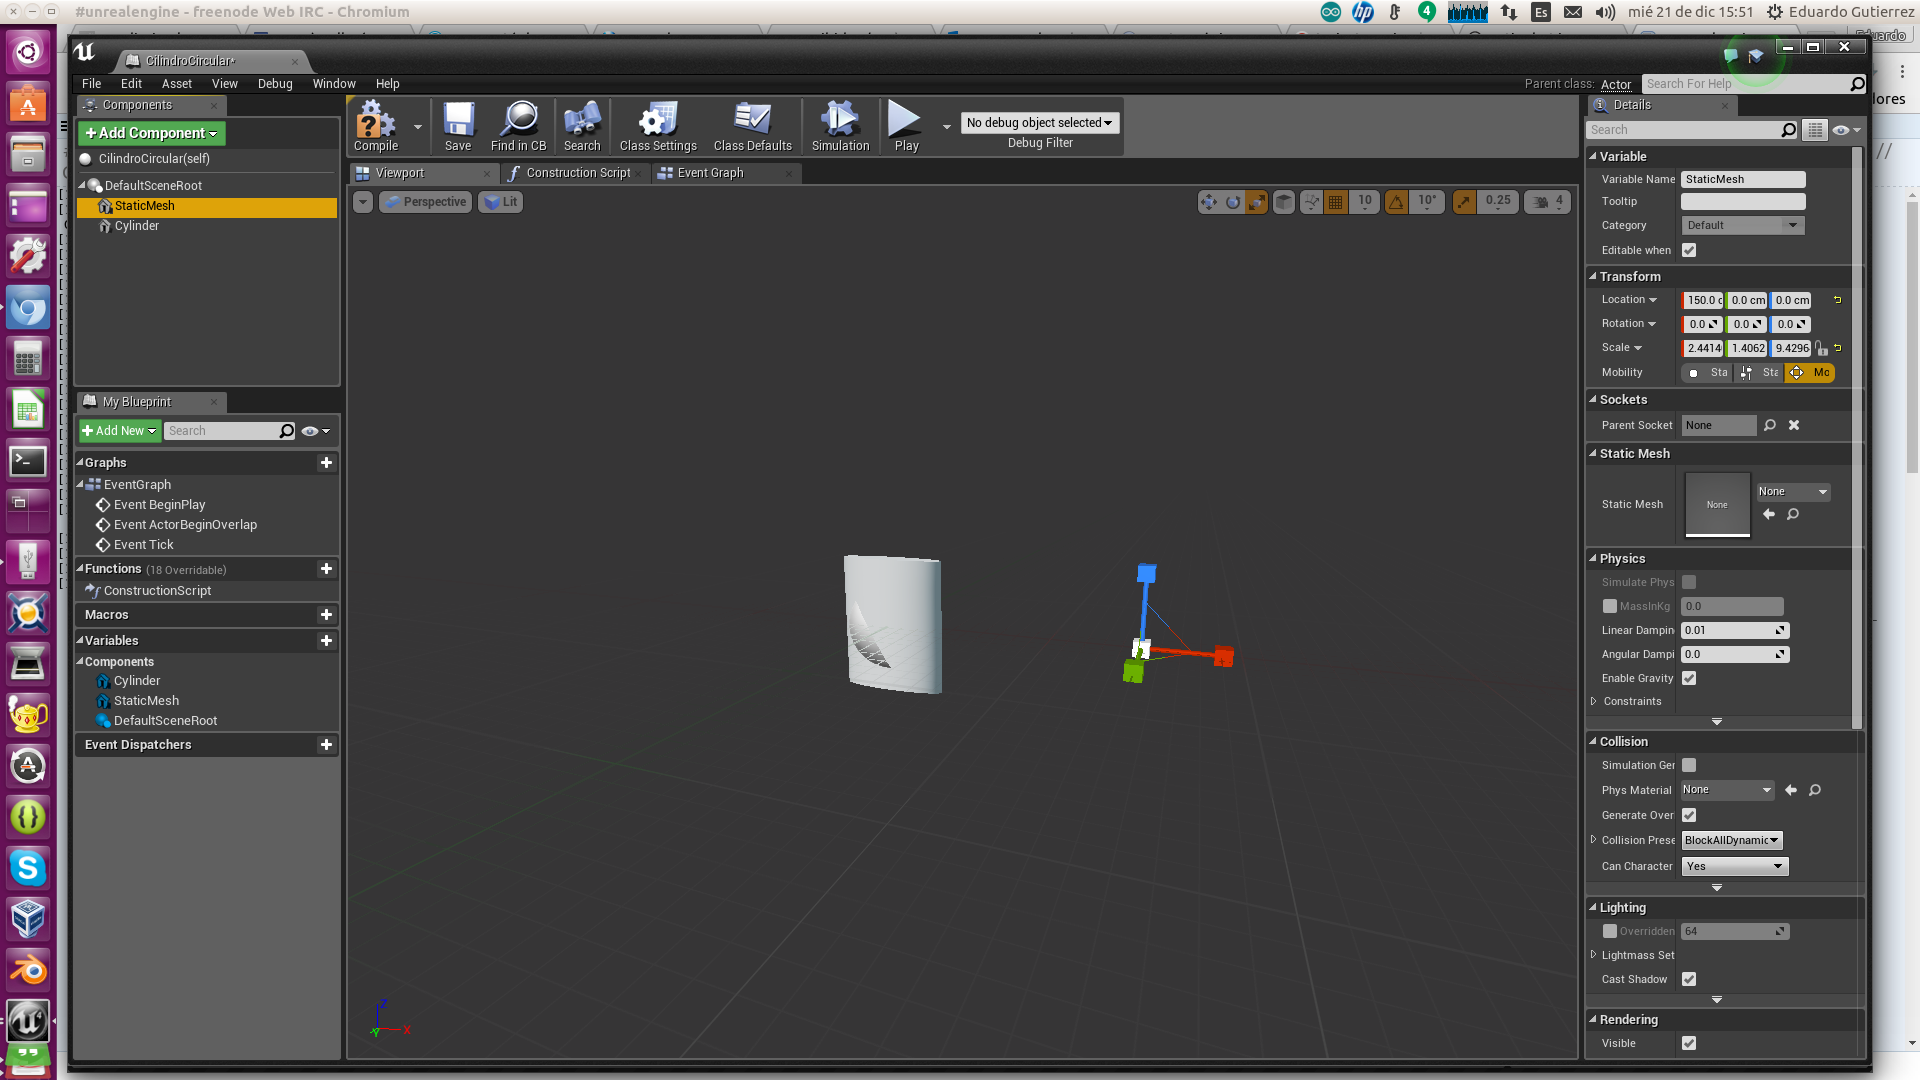Uncheck the Visible rendering checkbox
Viewport: 1920px width, 1080px height.
point(1689,1043)
